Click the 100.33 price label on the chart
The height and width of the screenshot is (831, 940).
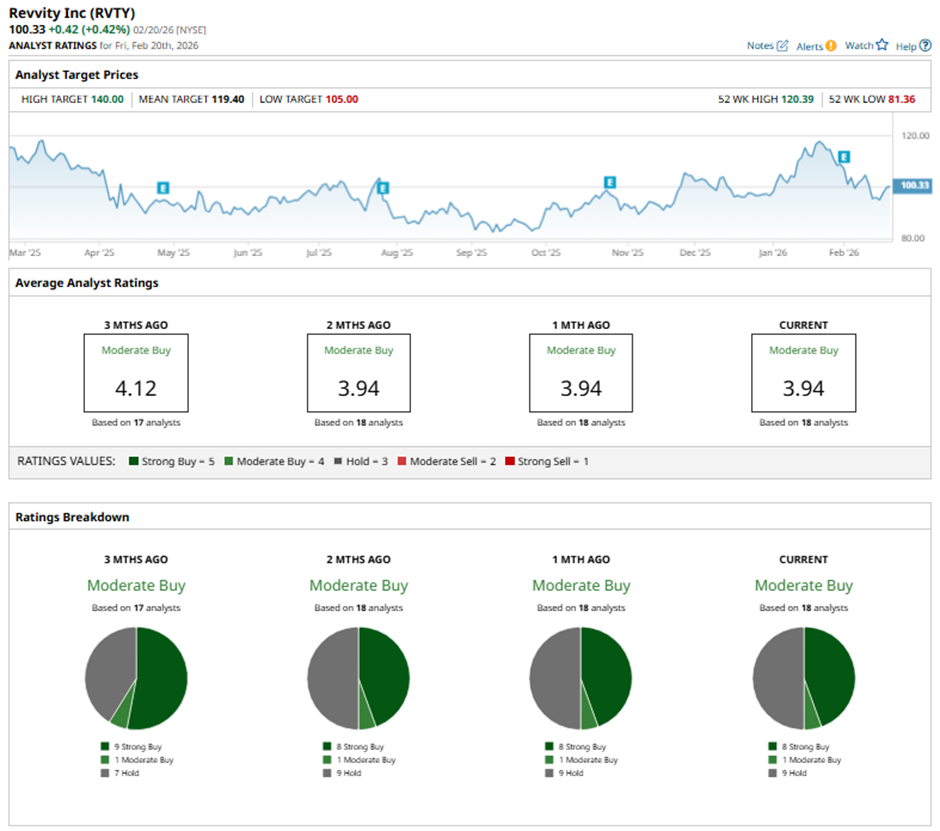click(915, 185)
